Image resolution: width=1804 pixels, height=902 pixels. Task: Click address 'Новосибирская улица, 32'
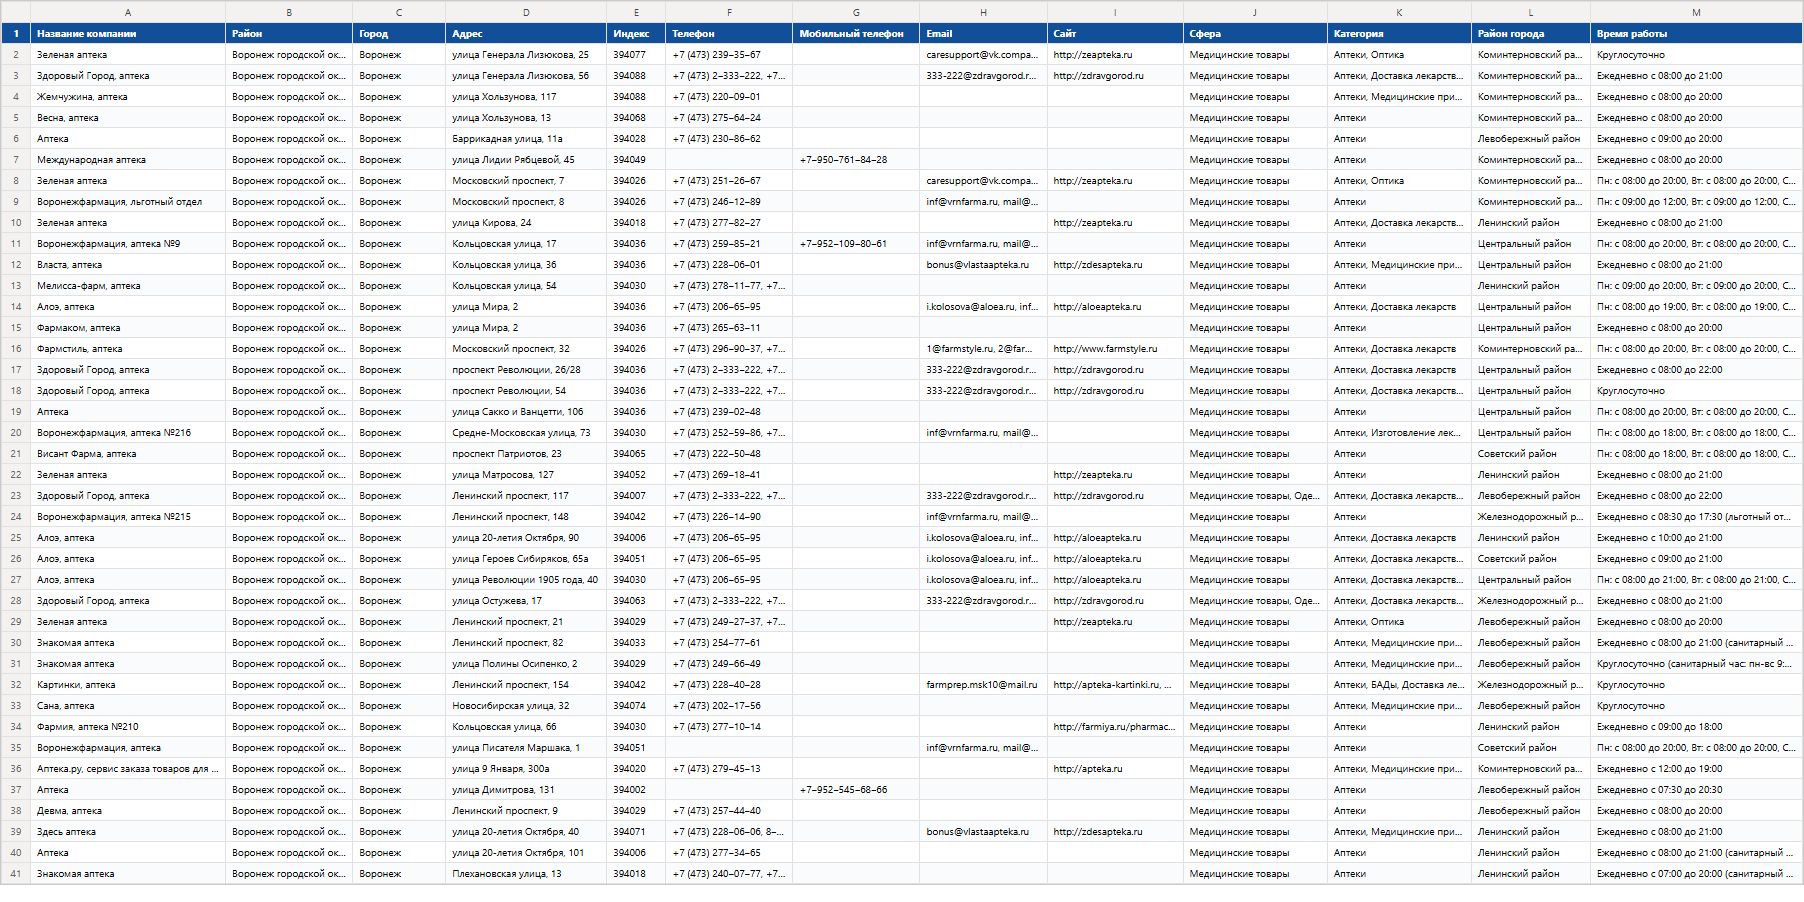click(x=526, y=706)
